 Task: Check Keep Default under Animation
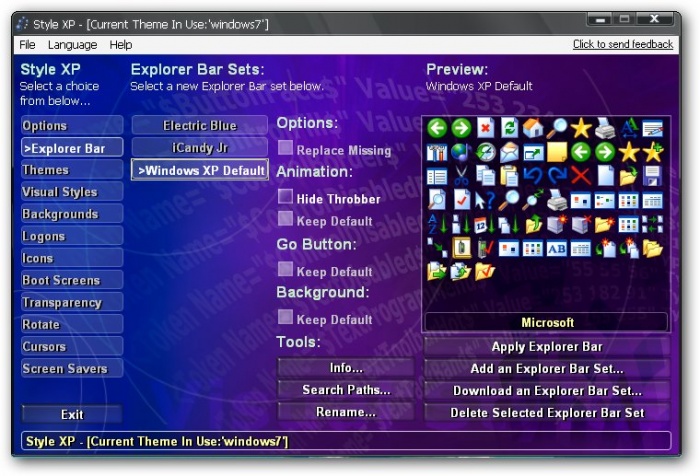[285, 219]
